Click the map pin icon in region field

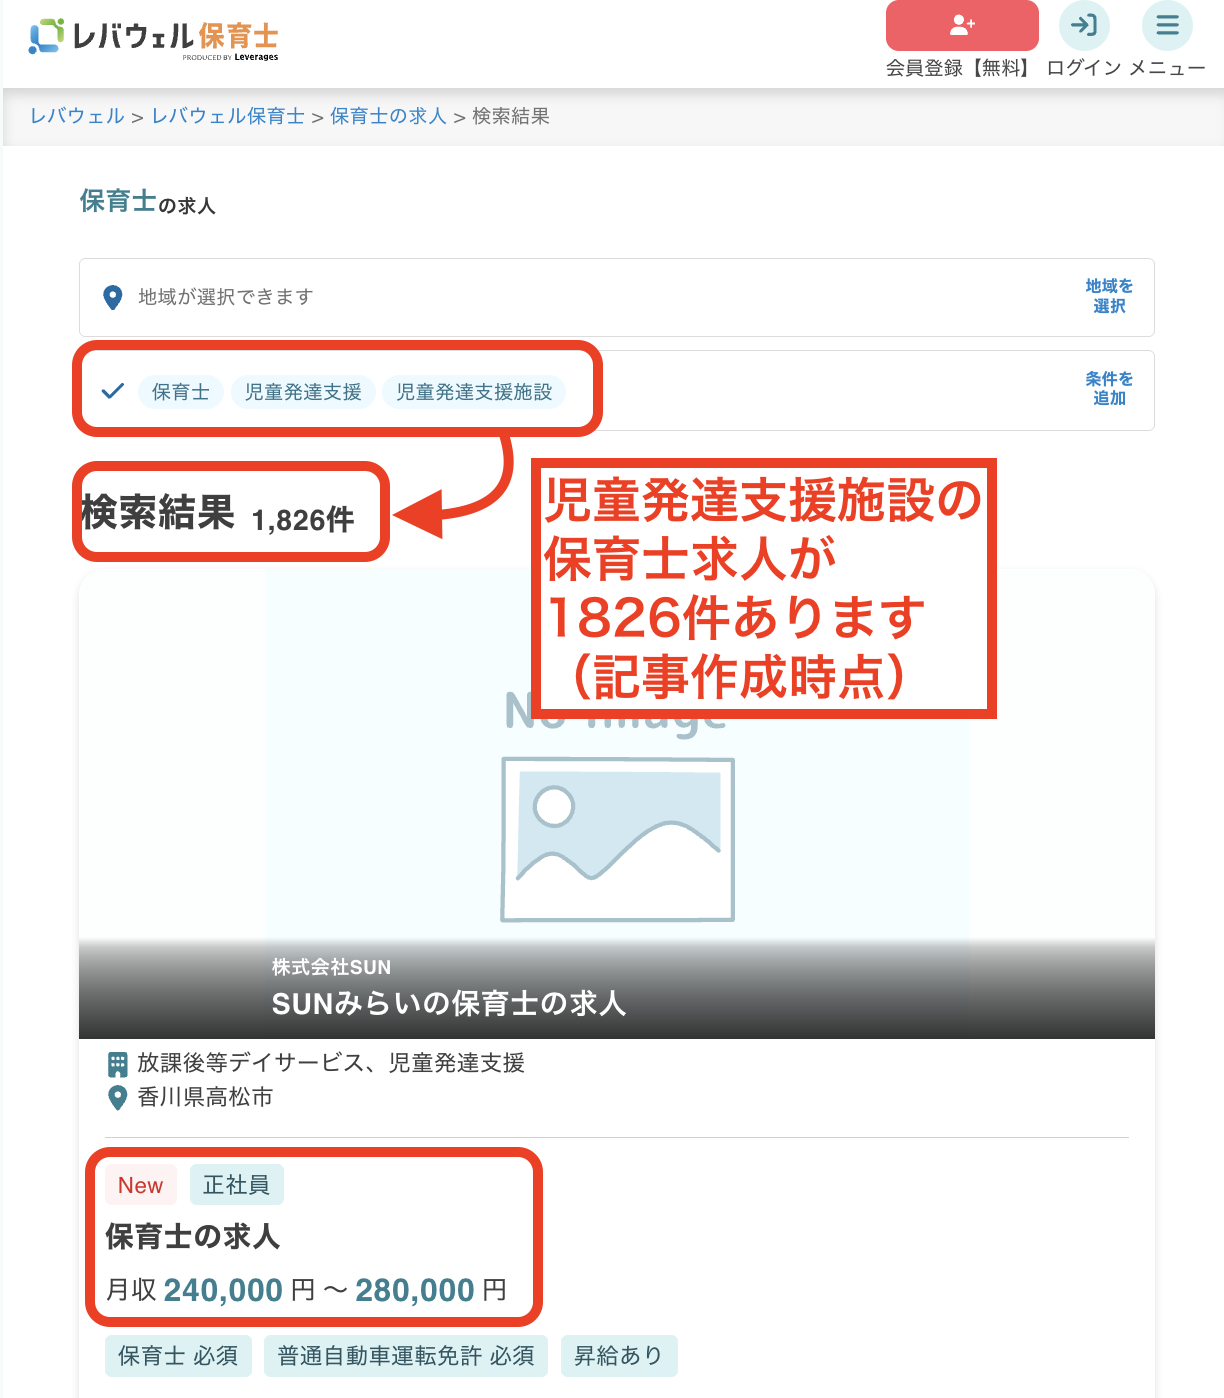coord(113,297)
